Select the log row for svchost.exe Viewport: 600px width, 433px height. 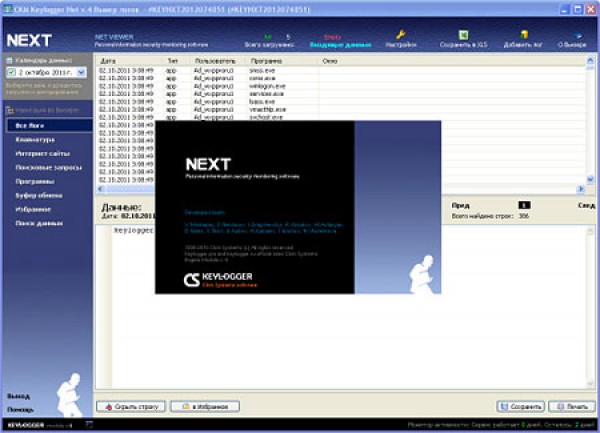[x=341, y=117]
